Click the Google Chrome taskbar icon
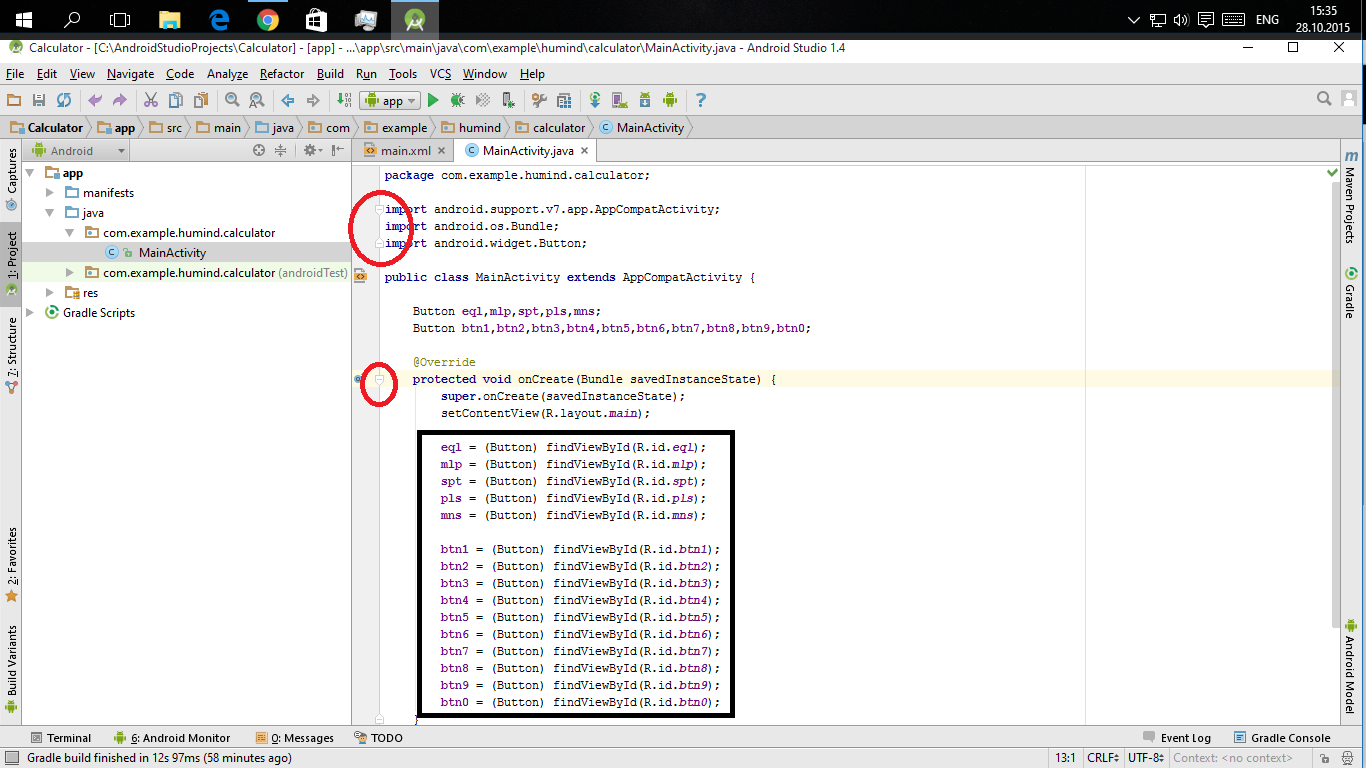The height and width of the screenshot is (768, 1366). [267, 19]
